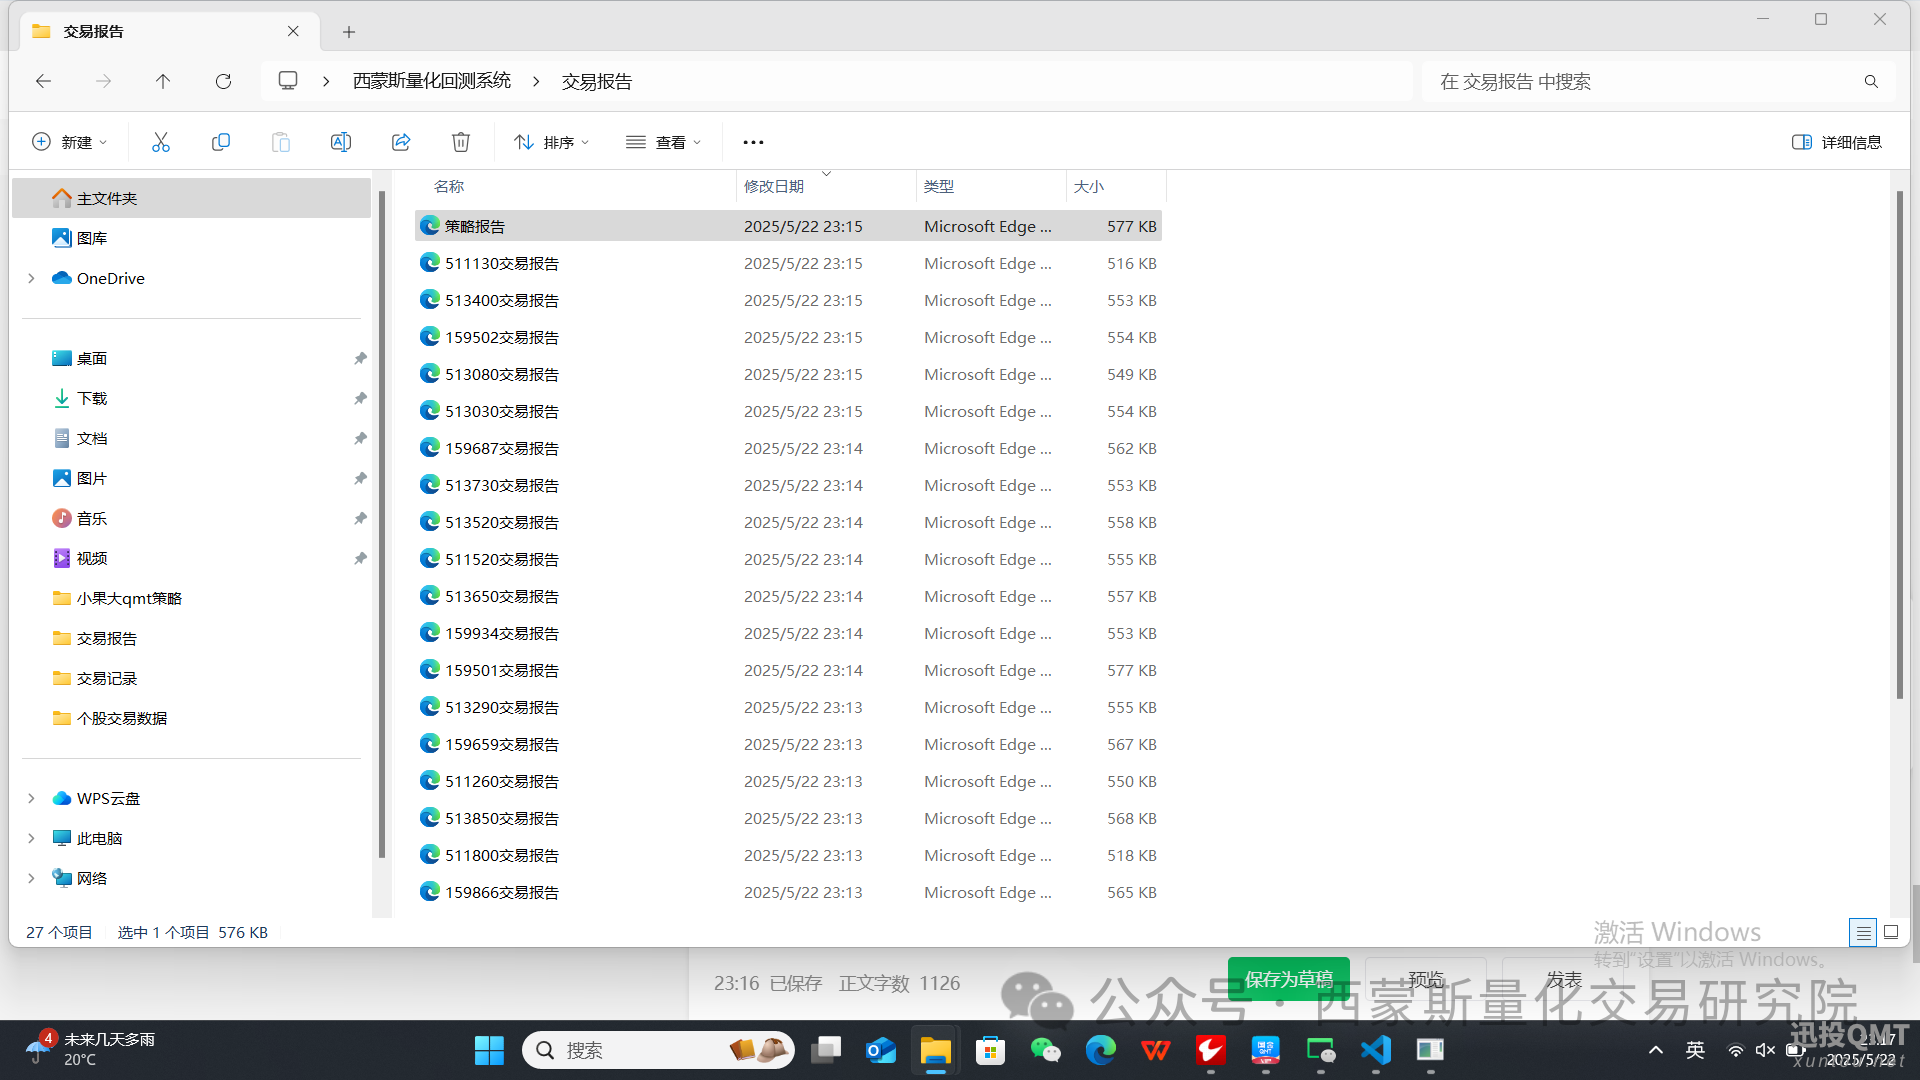Expand the 此电脑 tree node
The height and width of the screenshot is (1080, 1920).
pos(31,838)
